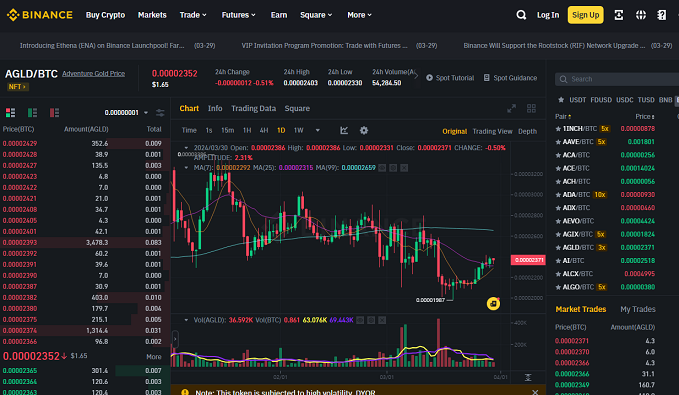Collapse the MA indicator legend arrow
Screen dimensions: 679x395
coord(186,168)
